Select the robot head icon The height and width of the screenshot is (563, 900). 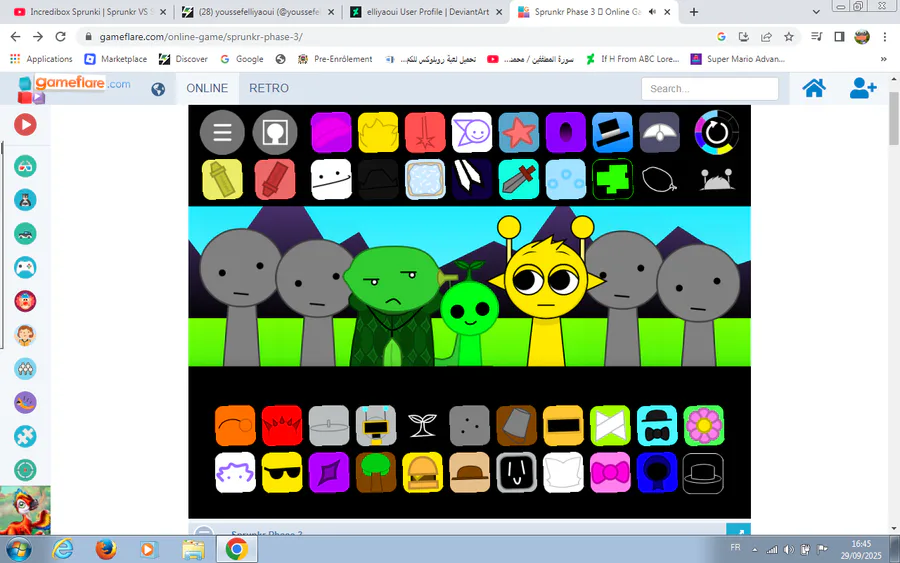click(376, 426)
